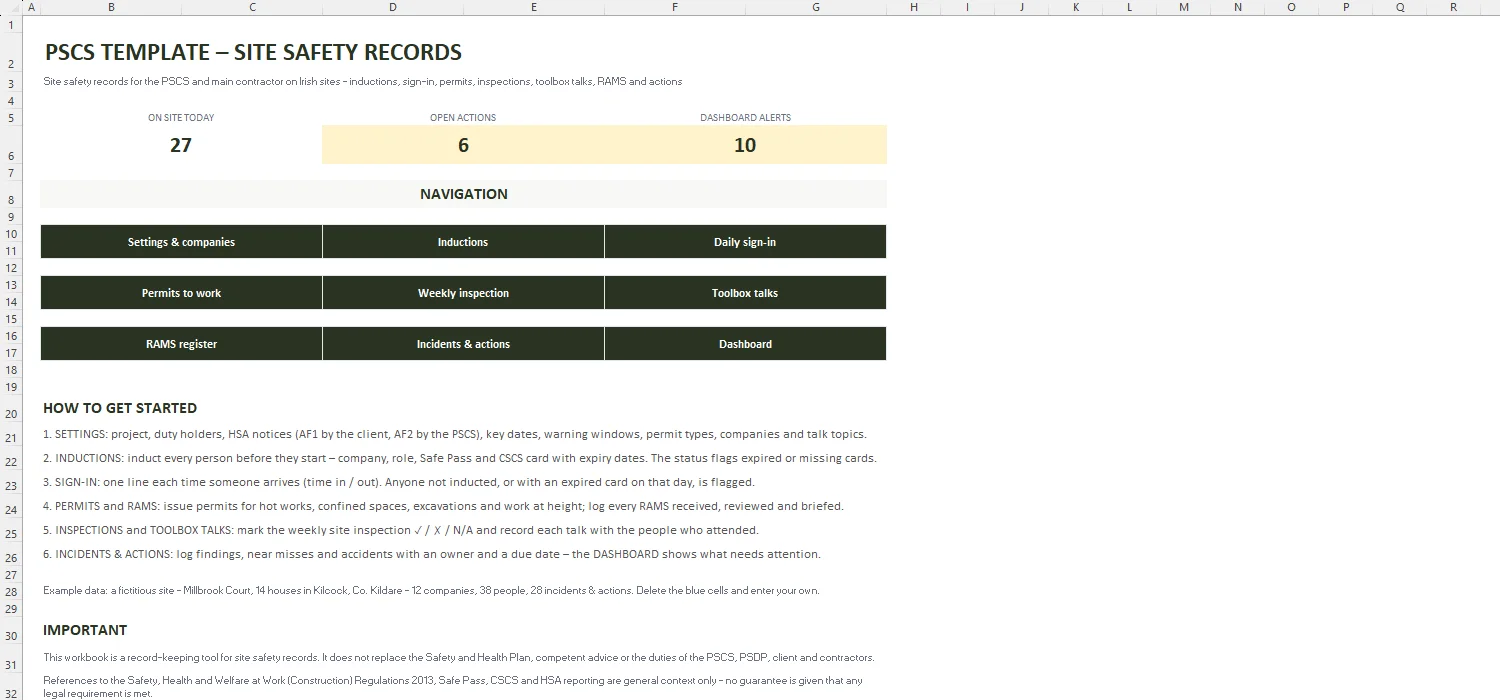This screenshot has height=700, width=1500.
Task: Select row 31 header
Action: [10, 658]
